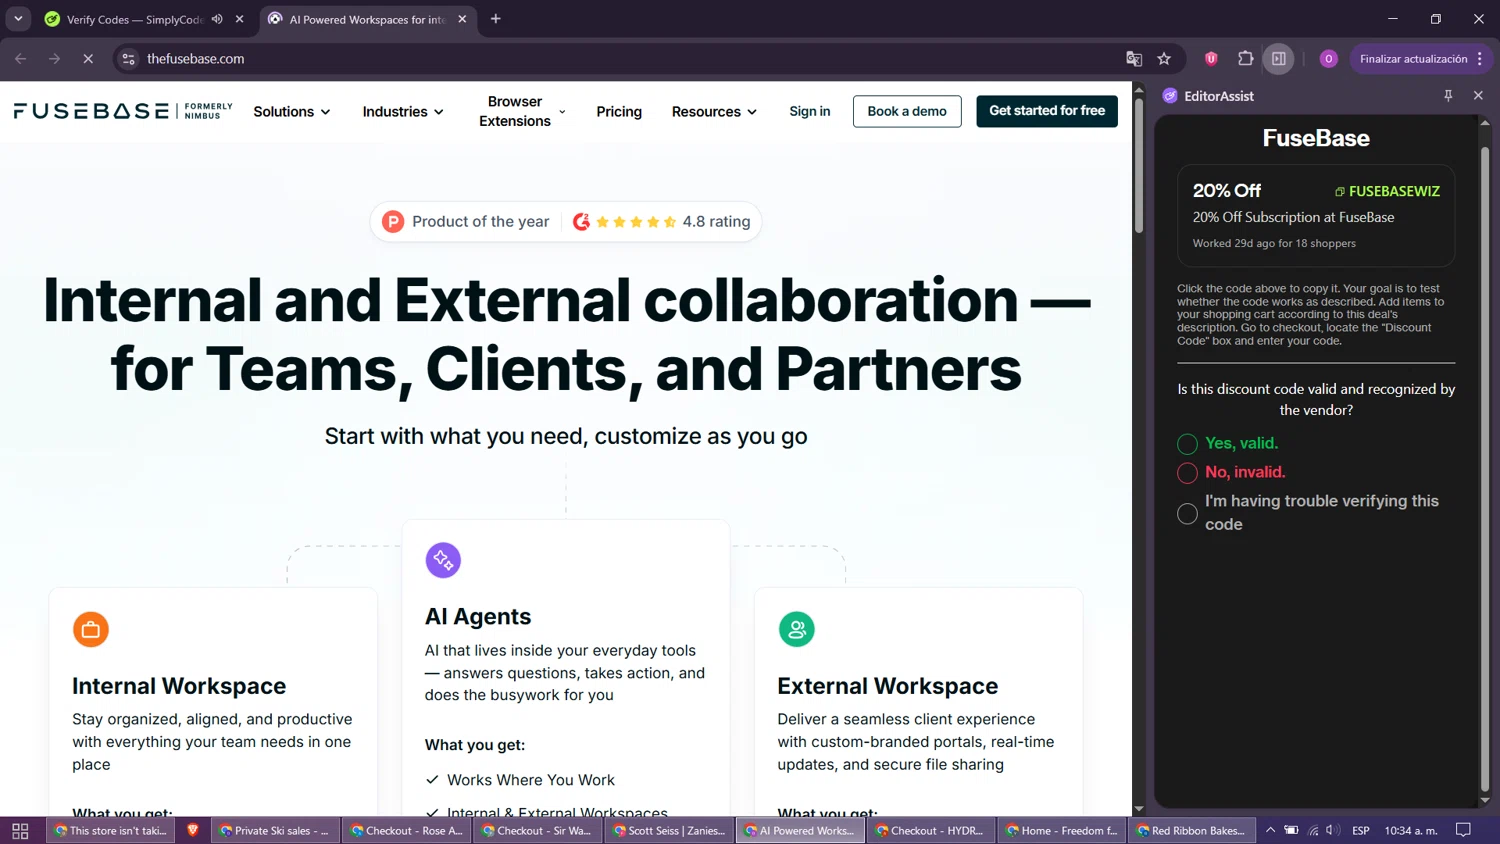Click the Product Hunt badge icon
The height and width of the screenshot is (844, 1500).
393,222
